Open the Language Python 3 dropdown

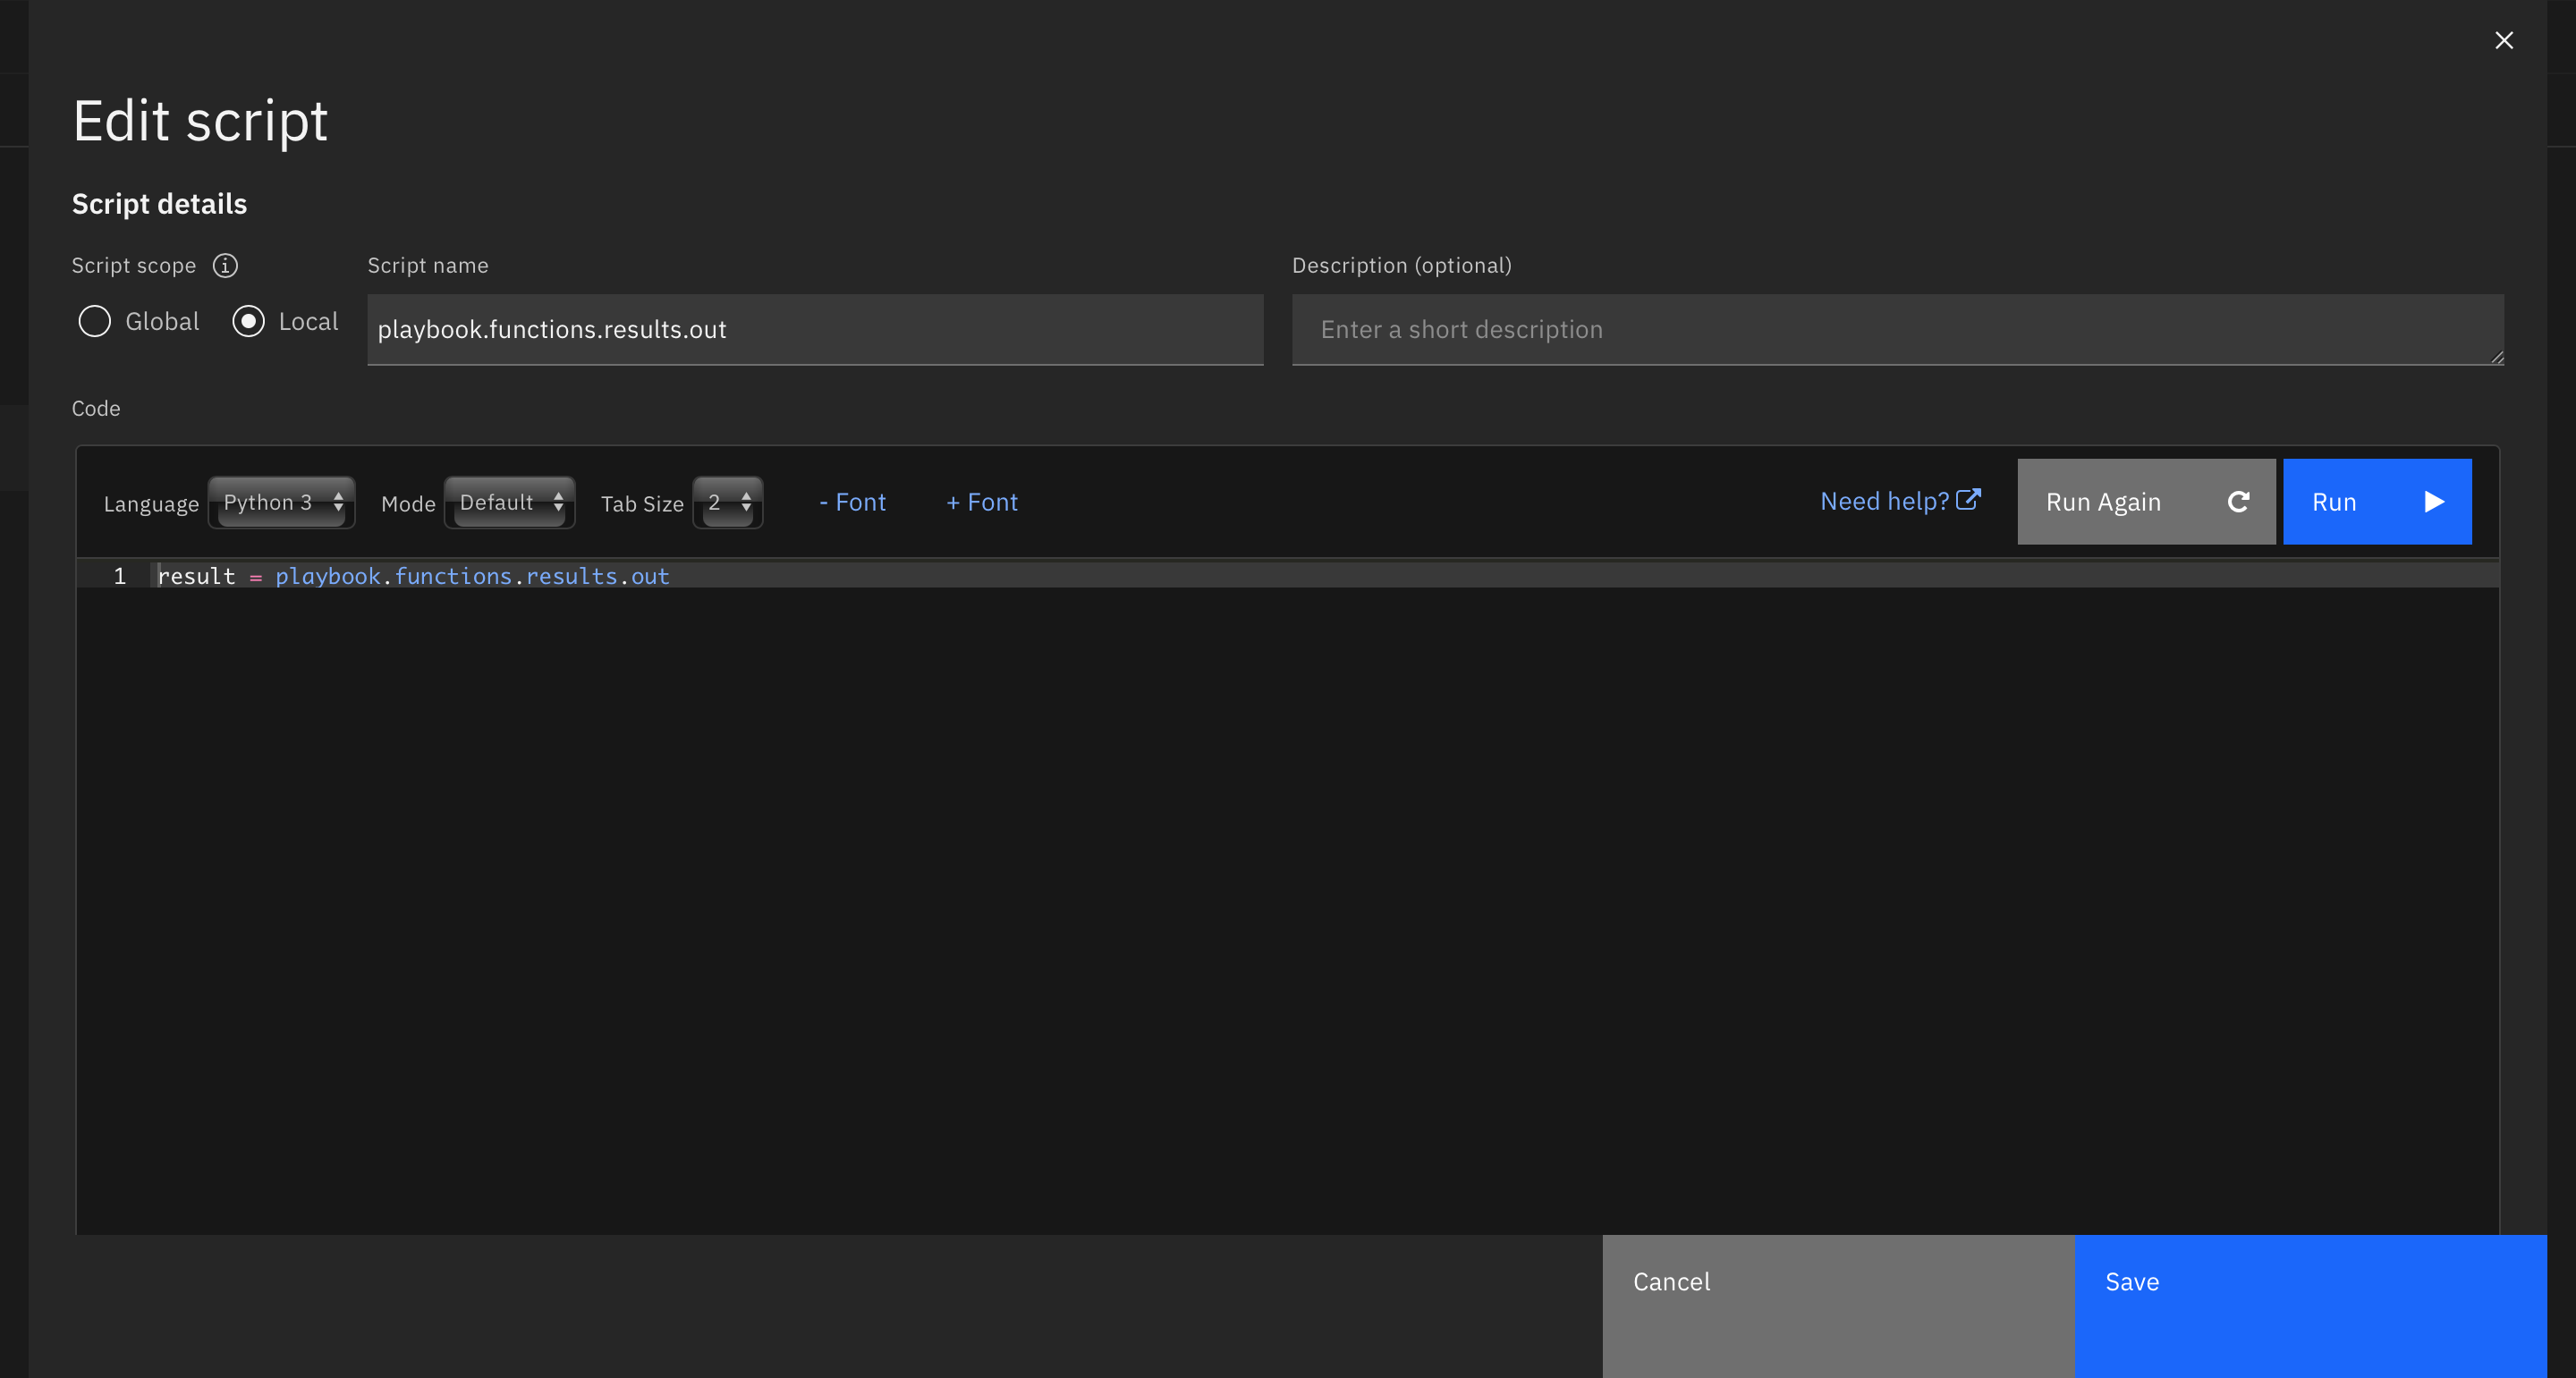[282, 502]
